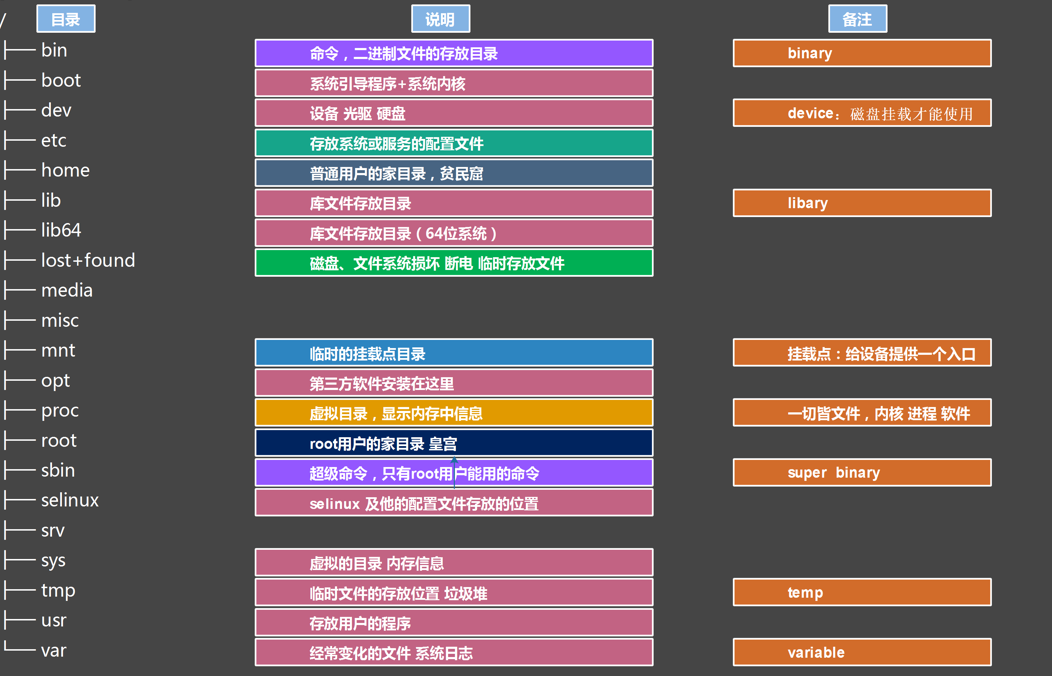The width and height of the screenshot is (1052, 676).
Task: Click the orange 'device' note box
Action: pyautogui.click(x=861, y=113)
